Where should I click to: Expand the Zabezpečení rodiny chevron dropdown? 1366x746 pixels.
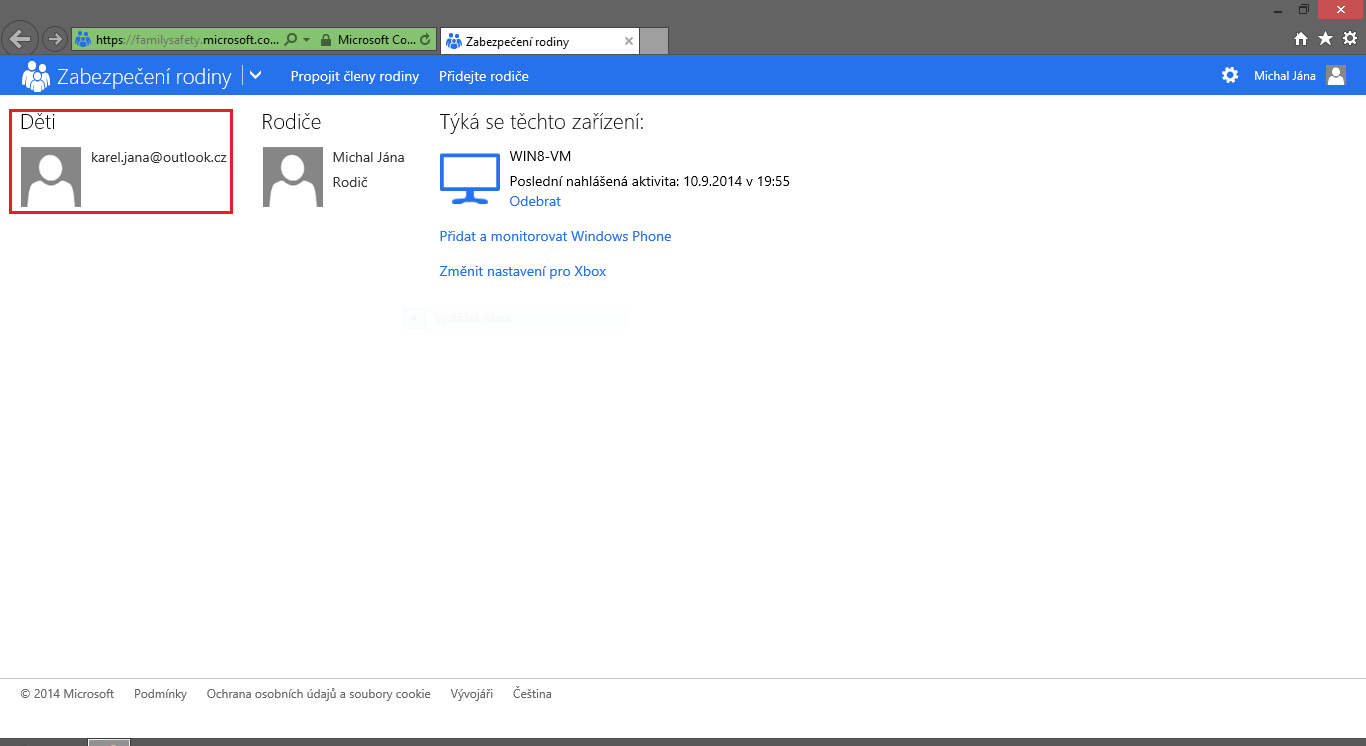(x=255, y=75)
